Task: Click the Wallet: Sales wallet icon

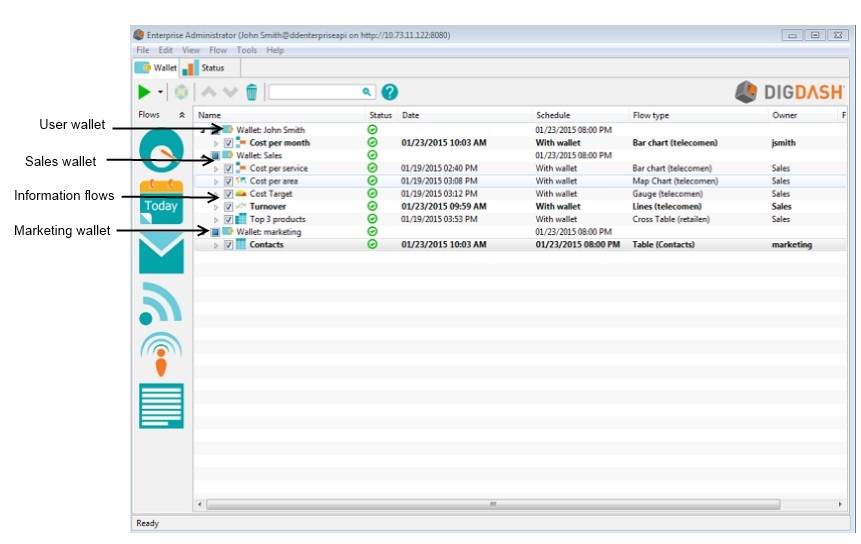Action: (x=227, y=155)
